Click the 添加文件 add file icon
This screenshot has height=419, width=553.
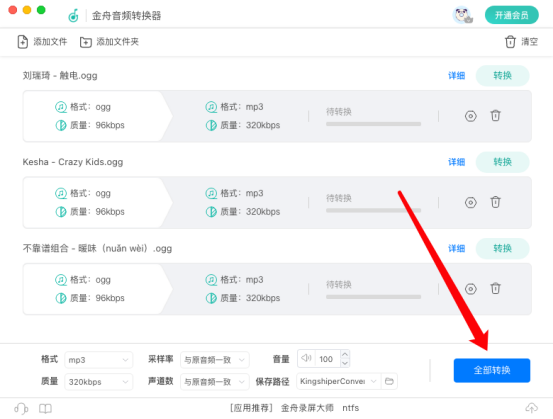click(23, 42)
